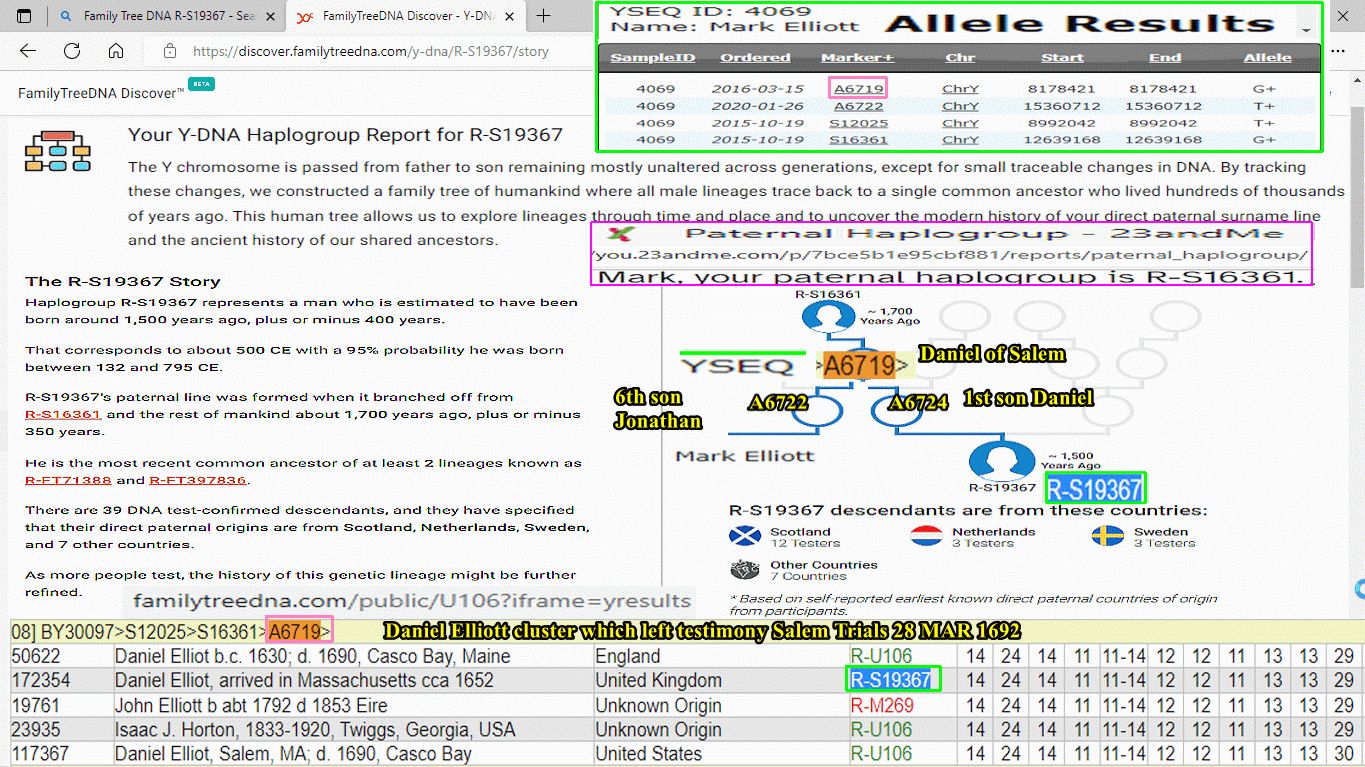Click the A6724 branch label
The image size is (1365, 767).
coord(918,402)
